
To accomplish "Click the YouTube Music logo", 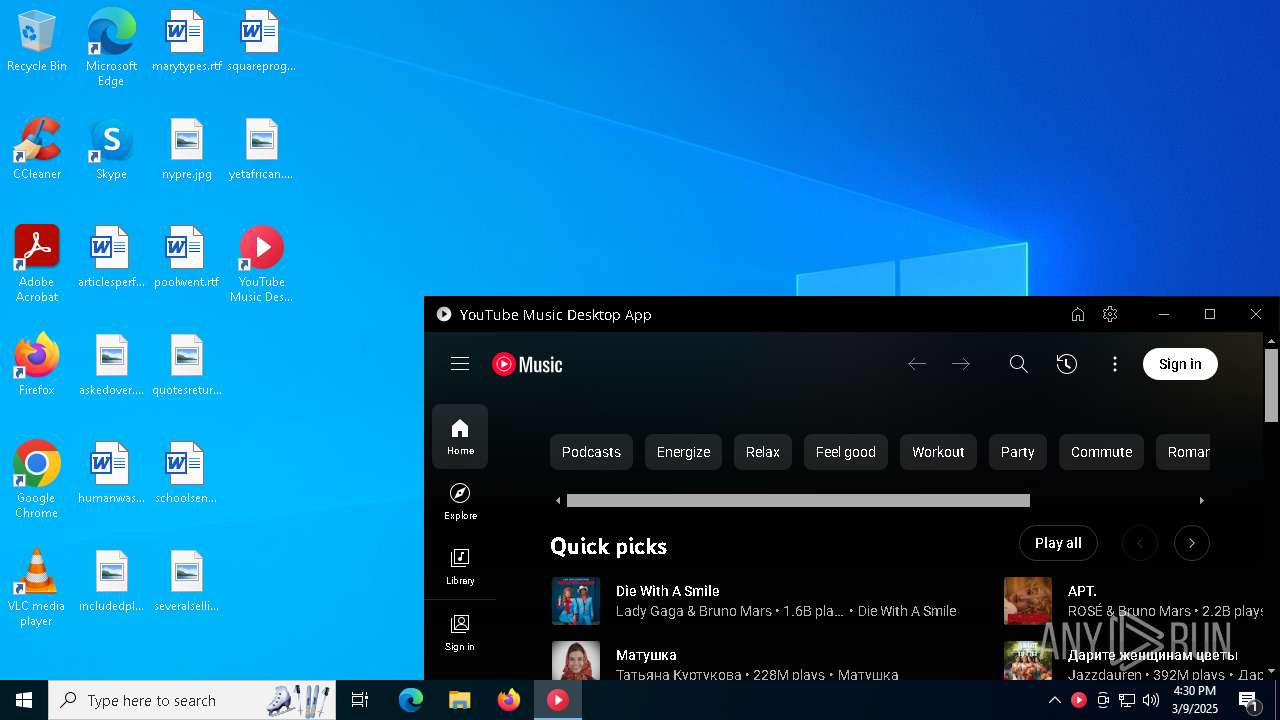I will click(527, 365).
